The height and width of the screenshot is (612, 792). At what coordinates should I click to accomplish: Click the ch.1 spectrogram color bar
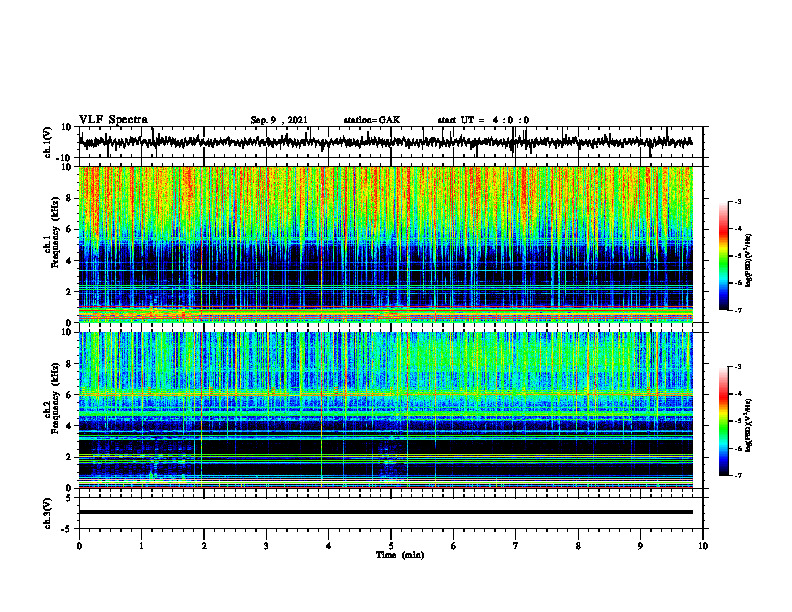click(723, 256)
